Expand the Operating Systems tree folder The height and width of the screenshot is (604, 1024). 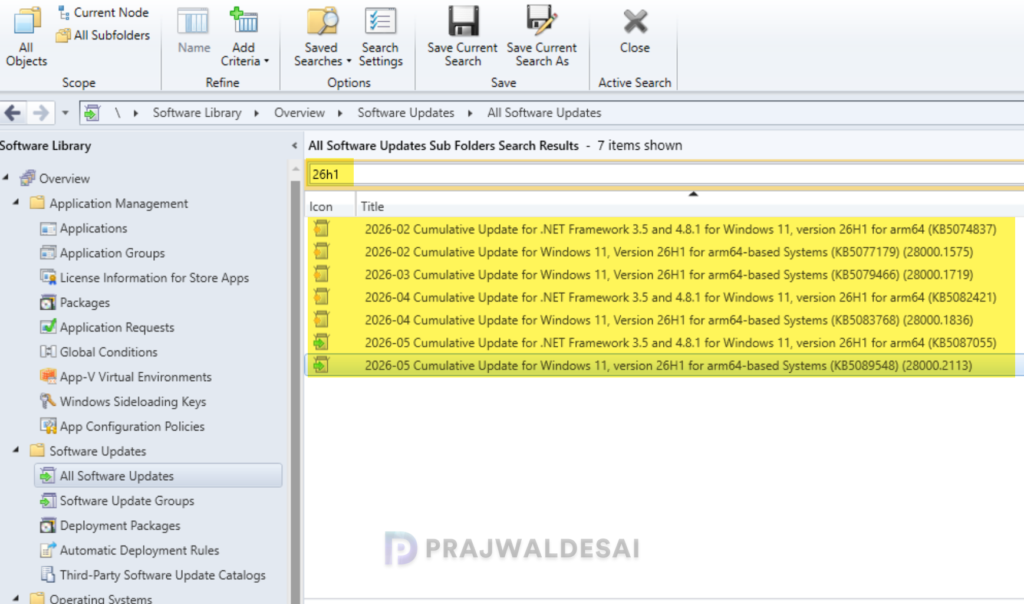coord(16,597)
